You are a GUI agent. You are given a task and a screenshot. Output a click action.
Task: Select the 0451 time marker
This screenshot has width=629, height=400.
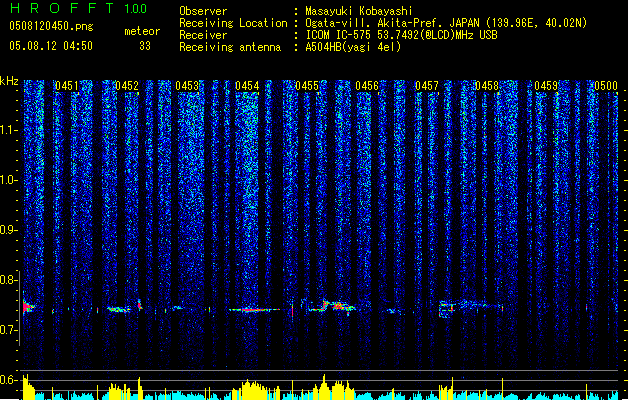67,86
